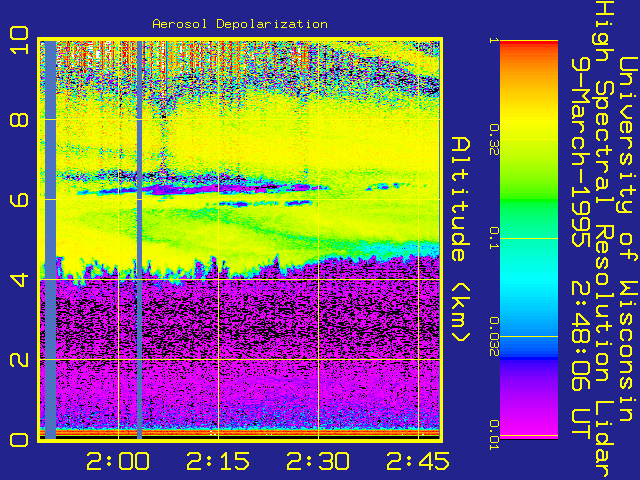Click the '2' altitude axis label
640x480 pixels.
(x=19, y=360)
